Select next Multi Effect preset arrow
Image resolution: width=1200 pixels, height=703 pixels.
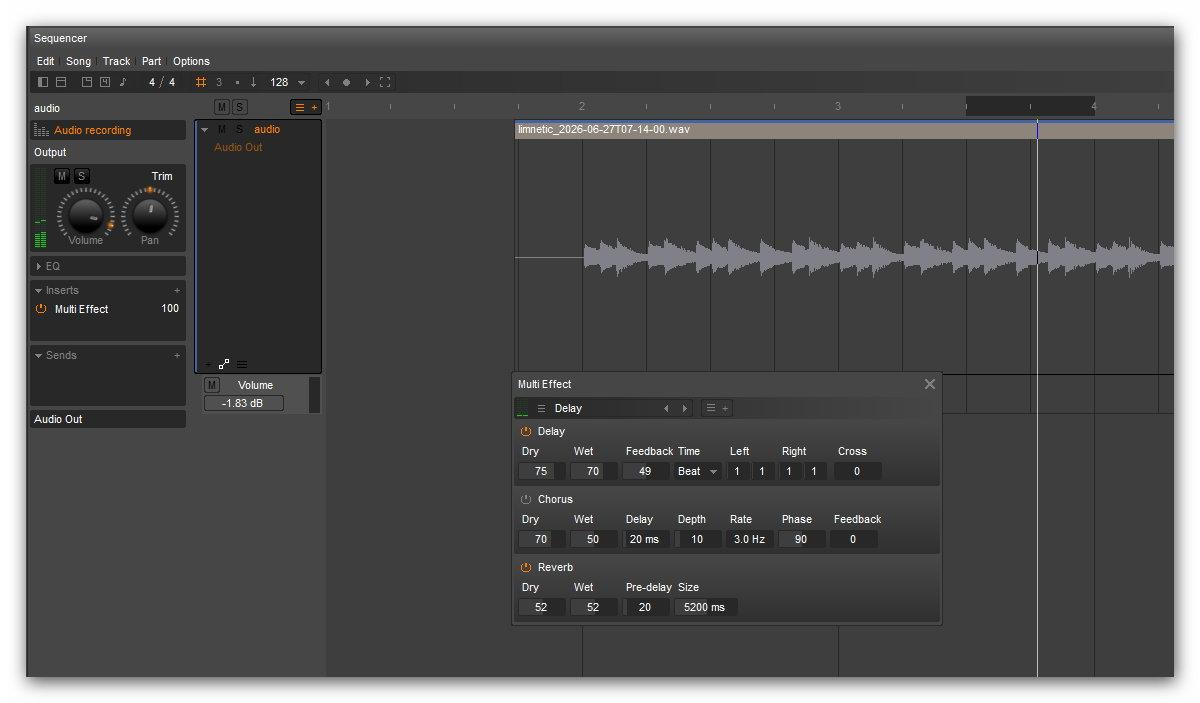684,408
